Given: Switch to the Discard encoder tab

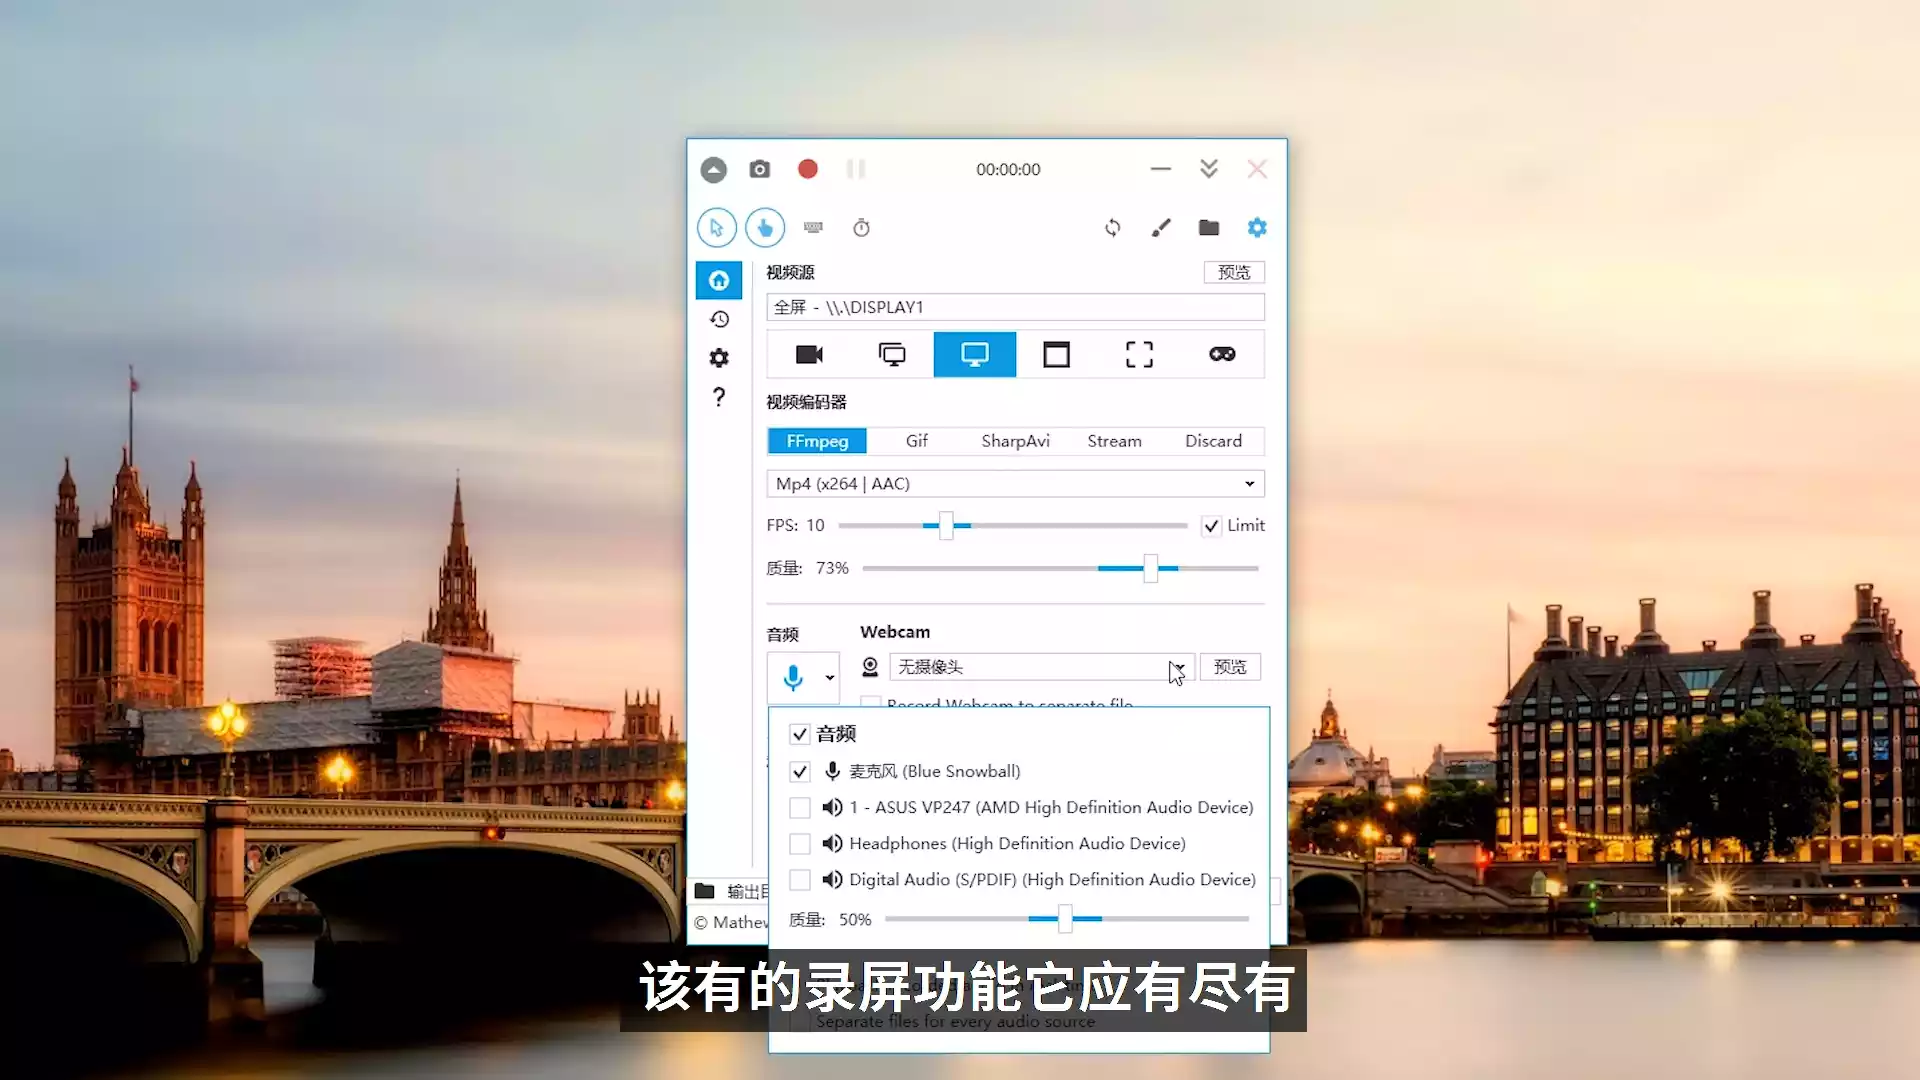Looking at the screenshot, I should (x=1213, y=441).
